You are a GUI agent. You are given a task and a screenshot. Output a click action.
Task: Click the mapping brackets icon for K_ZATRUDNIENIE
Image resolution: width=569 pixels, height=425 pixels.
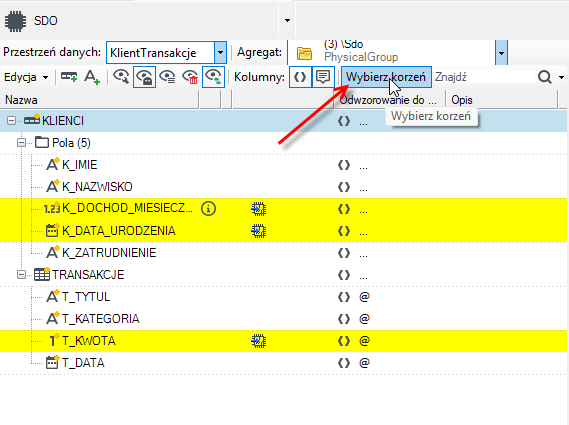click(x=344, y=253)
